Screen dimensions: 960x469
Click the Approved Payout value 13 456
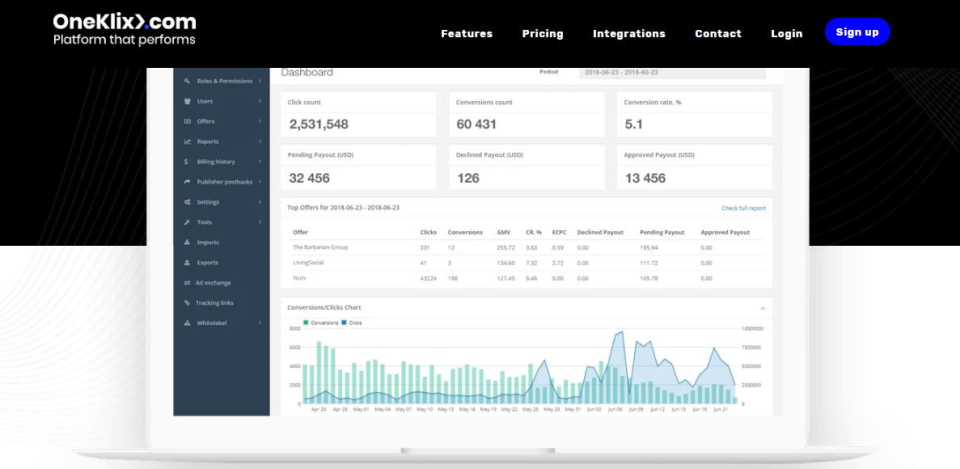[x=645, y=178]
